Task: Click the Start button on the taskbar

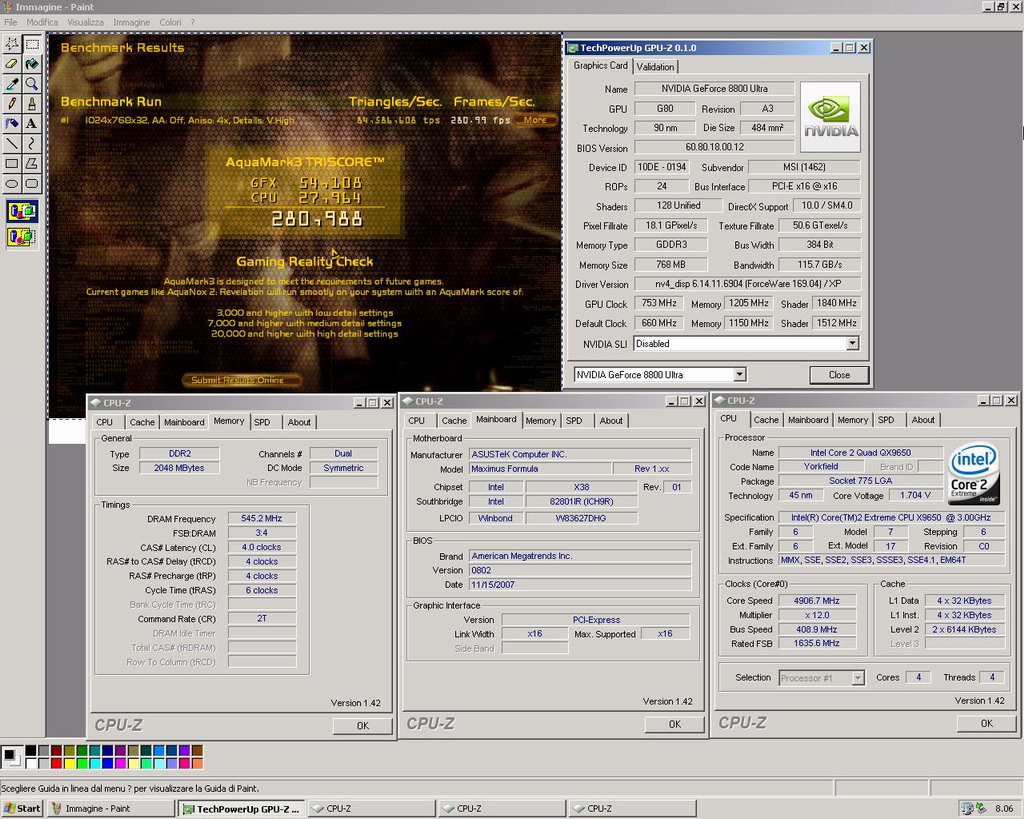Action: [22, 809]
